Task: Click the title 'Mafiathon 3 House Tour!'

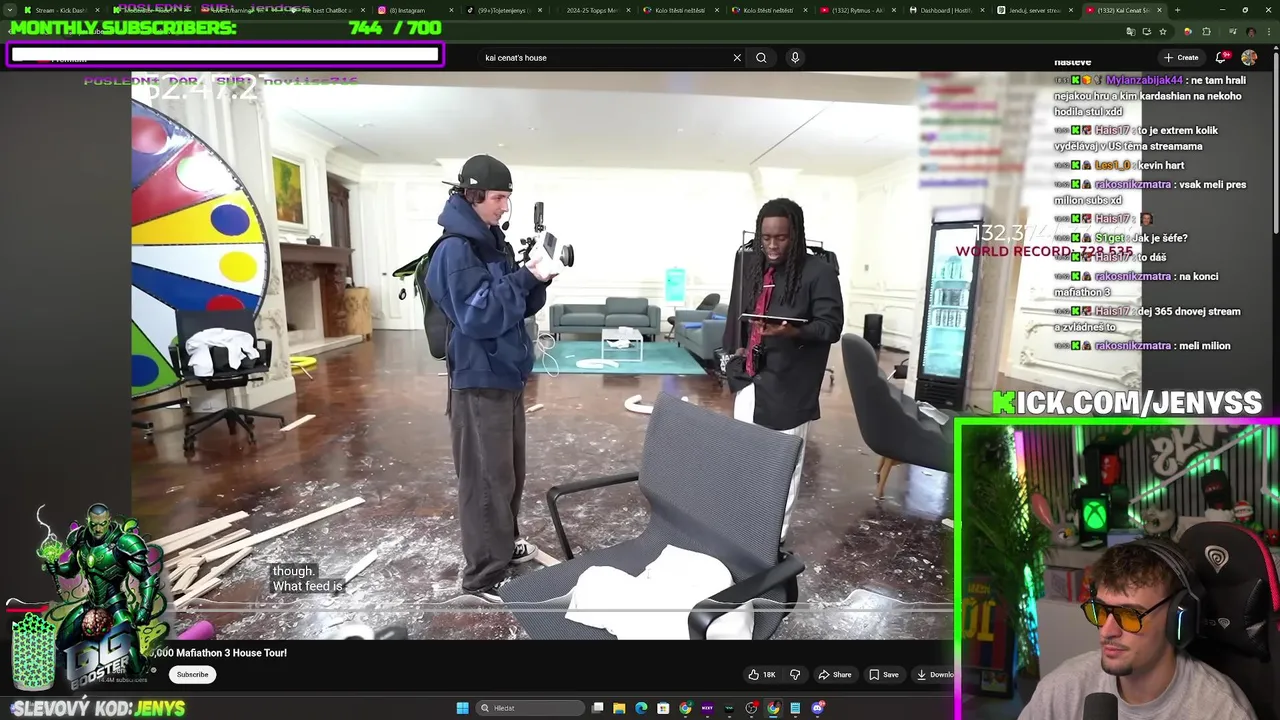Action: (x=230, y=653)
